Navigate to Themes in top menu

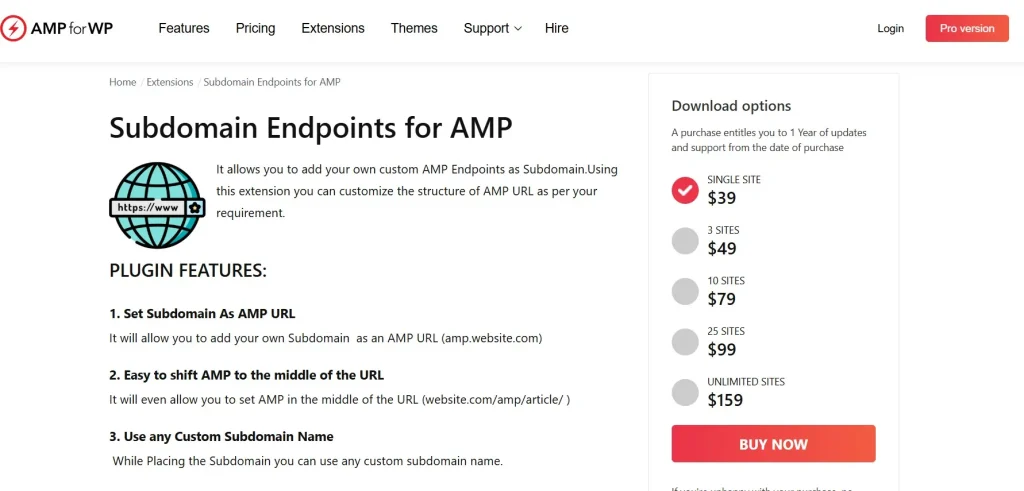click(414, 28)
